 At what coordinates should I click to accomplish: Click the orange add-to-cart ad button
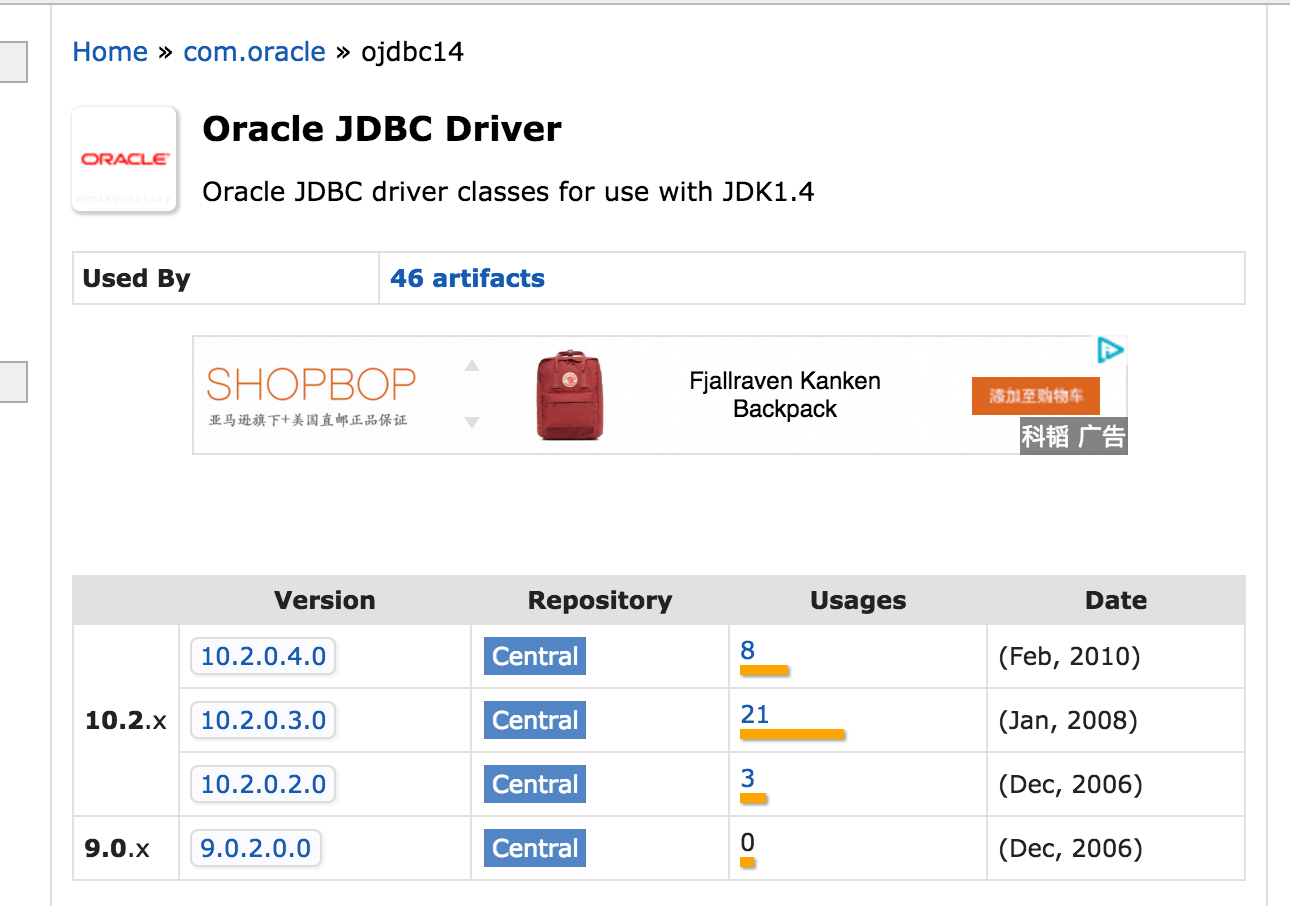coord(1035,396)
